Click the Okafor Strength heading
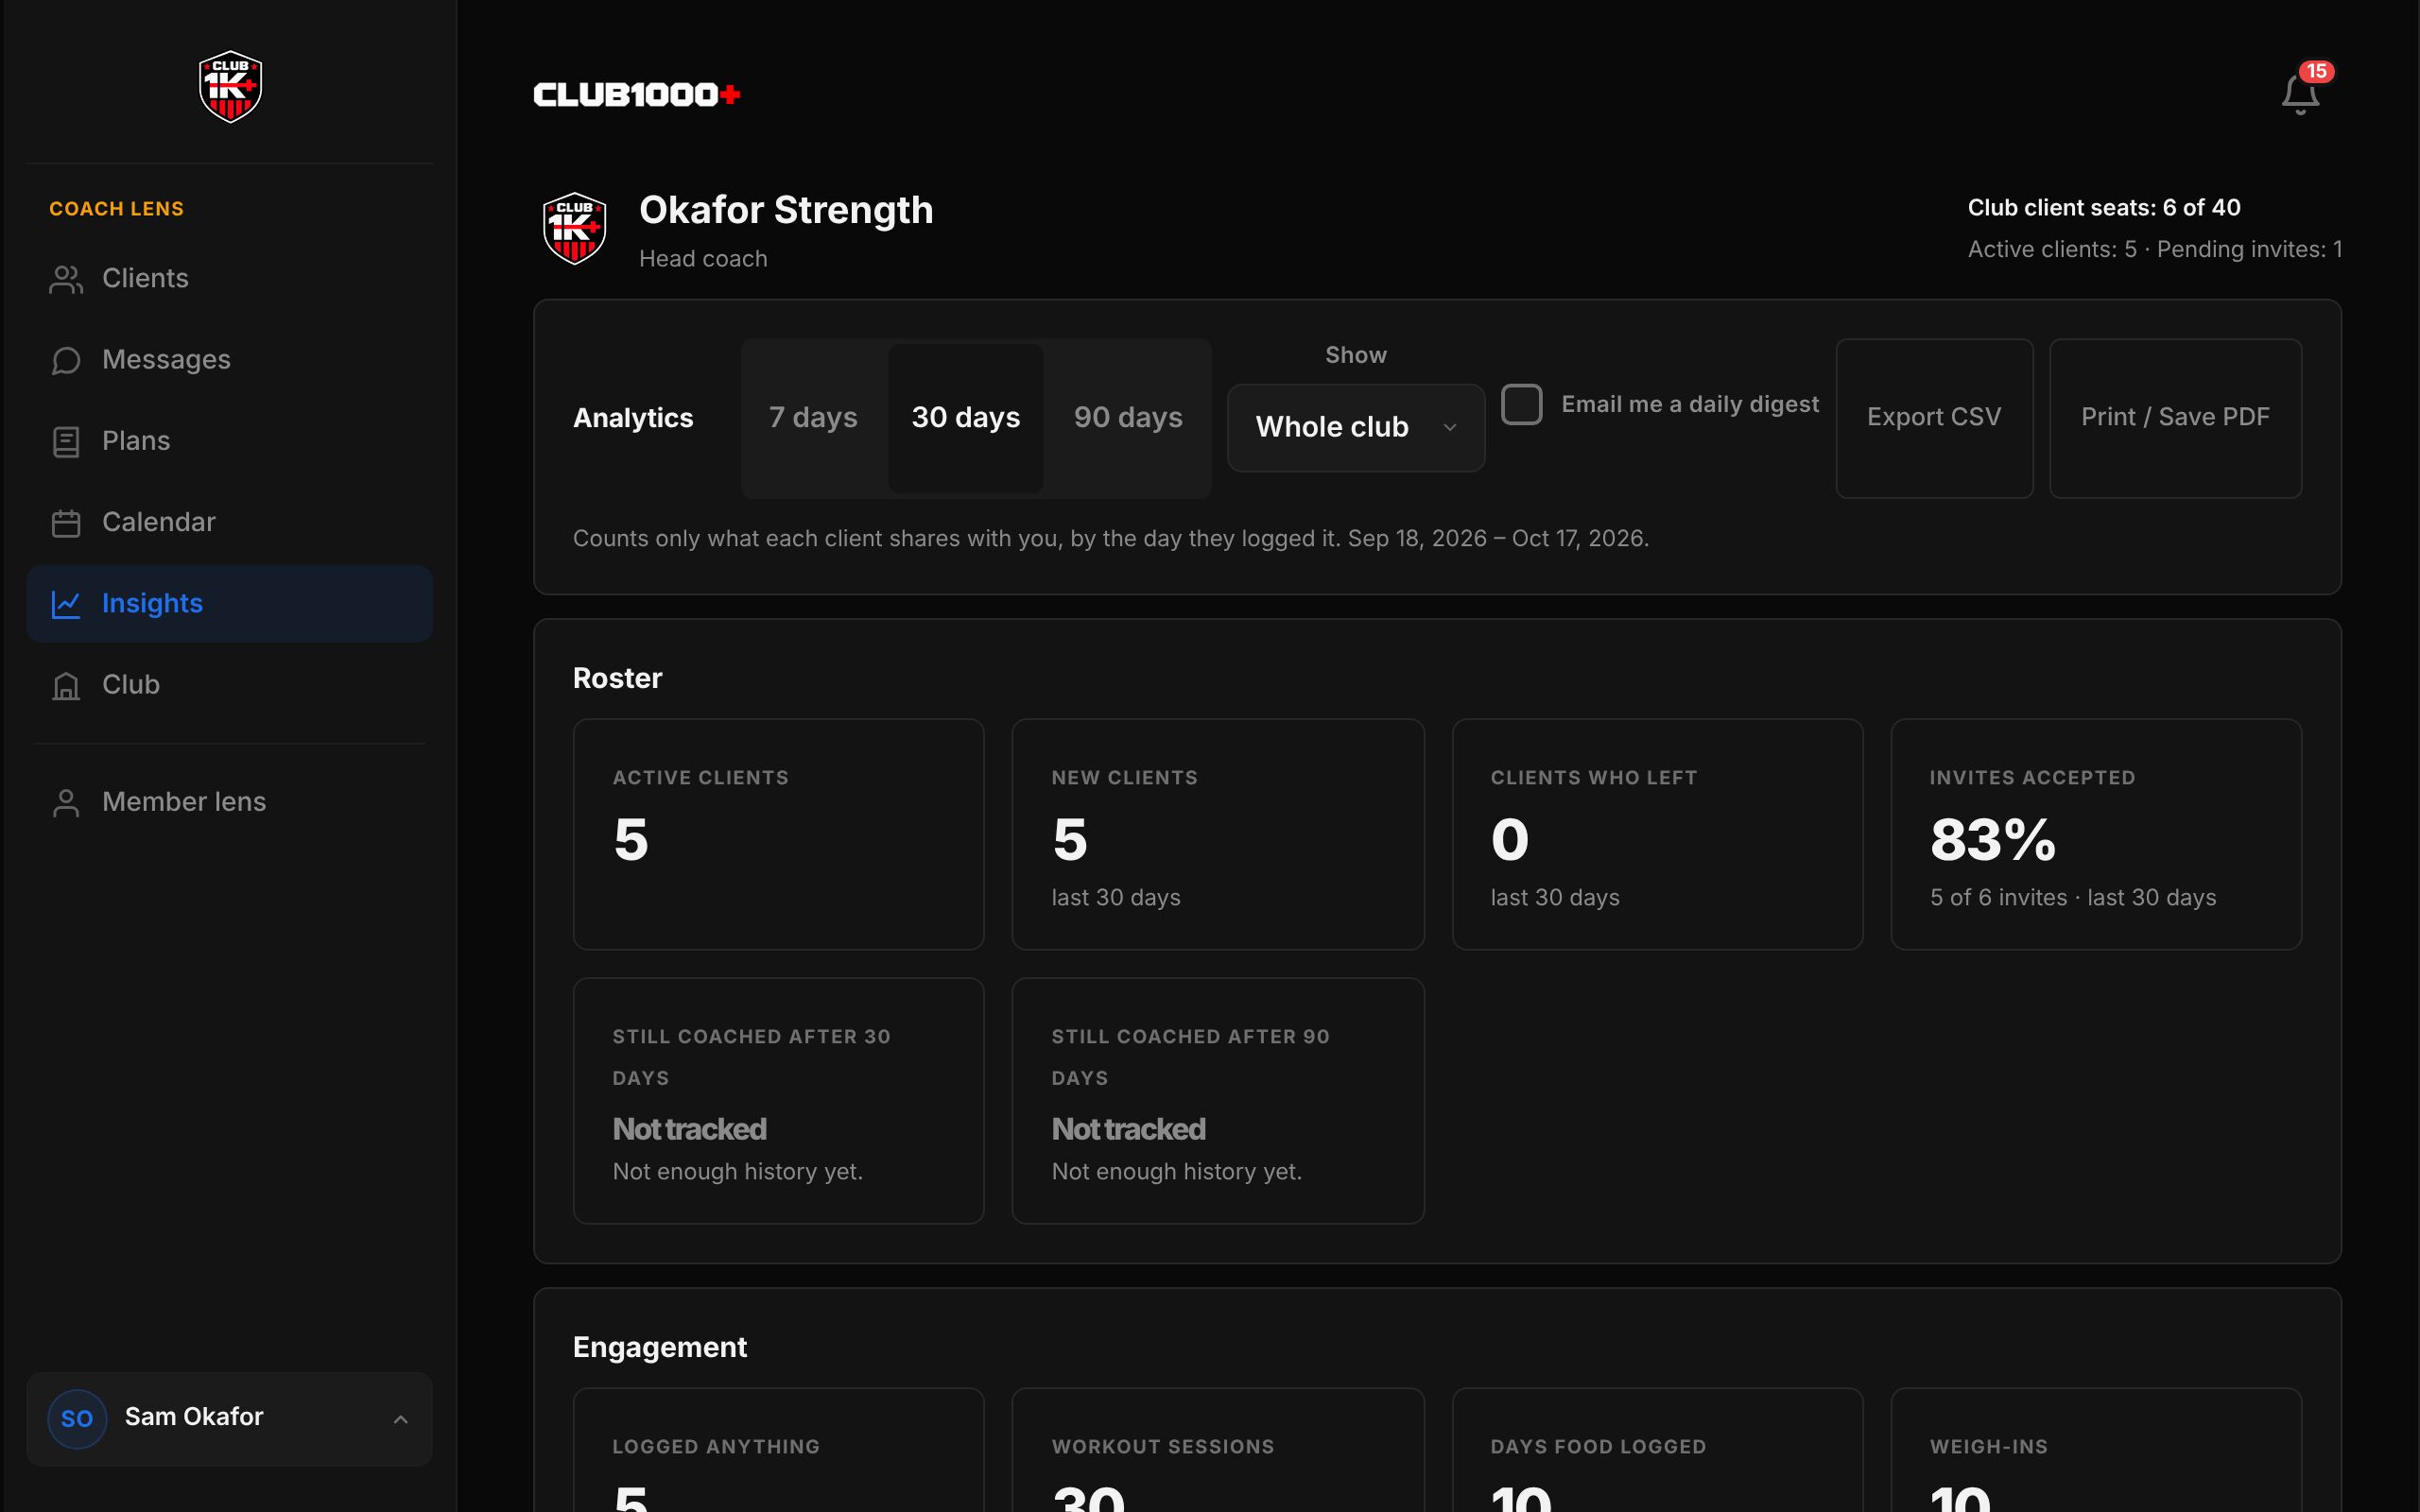This screenshot has width=2420, height=1512. pos(786,210)
